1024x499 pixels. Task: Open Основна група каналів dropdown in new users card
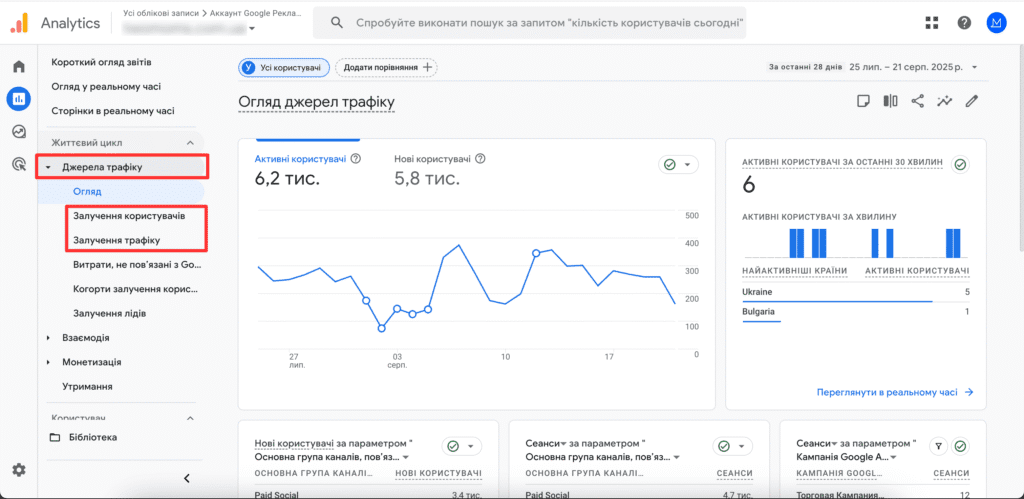[x=406, y=457]
